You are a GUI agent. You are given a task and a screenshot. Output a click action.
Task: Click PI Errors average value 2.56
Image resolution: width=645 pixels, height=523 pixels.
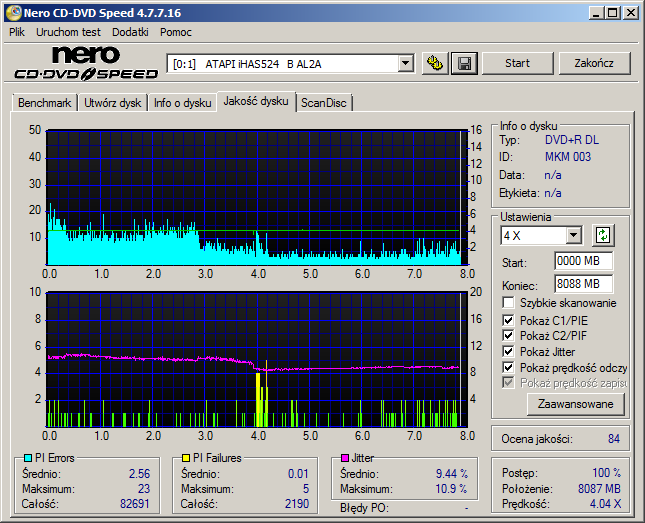click(139, 474)
